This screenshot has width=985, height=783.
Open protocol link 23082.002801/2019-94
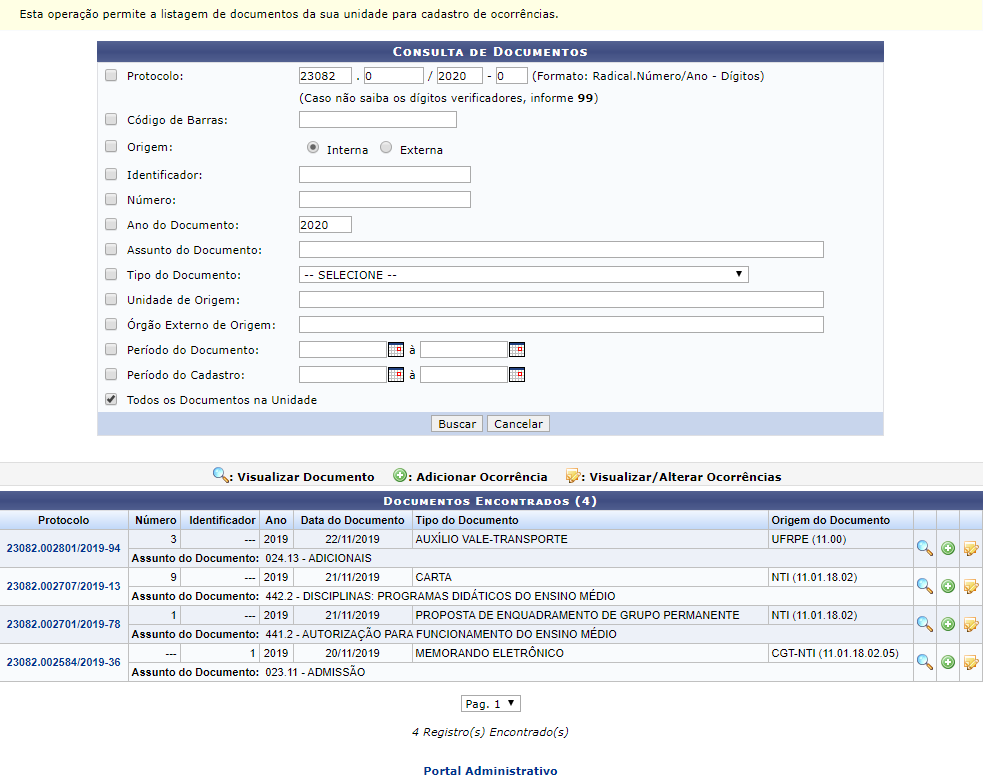click(63, 548)
